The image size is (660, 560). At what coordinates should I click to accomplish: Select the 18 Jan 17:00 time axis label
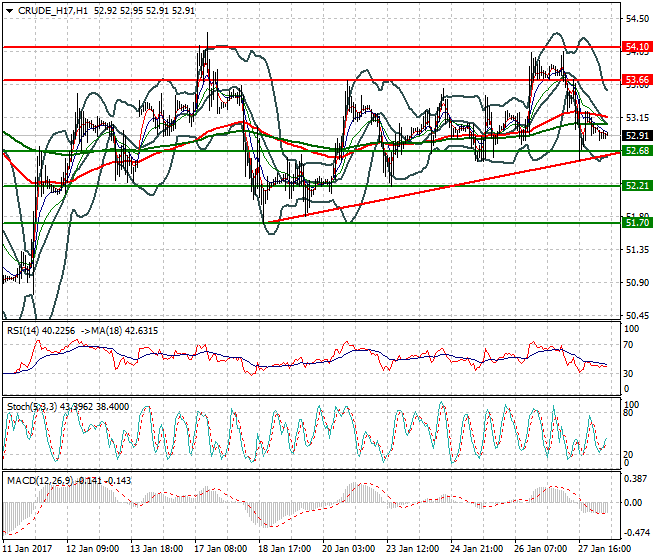coord(285,549)
